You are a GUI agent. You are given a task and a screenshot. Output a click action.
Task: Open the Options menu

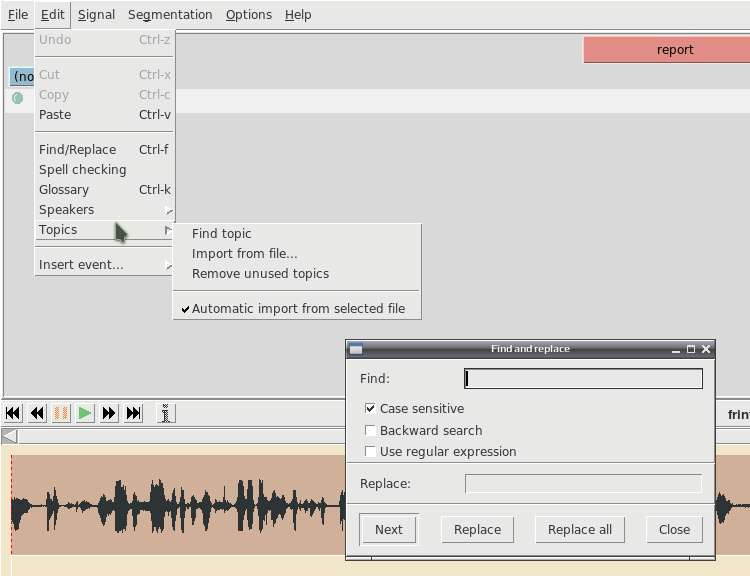click(x=249, y=15)
